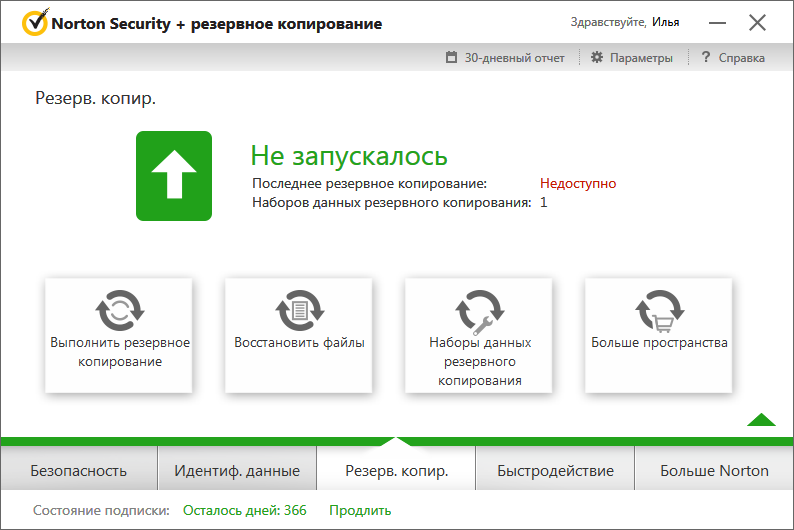This screenshot has width=794, height=530.
Task: Open the Больше Norton tab
Action: click(714, 470)
